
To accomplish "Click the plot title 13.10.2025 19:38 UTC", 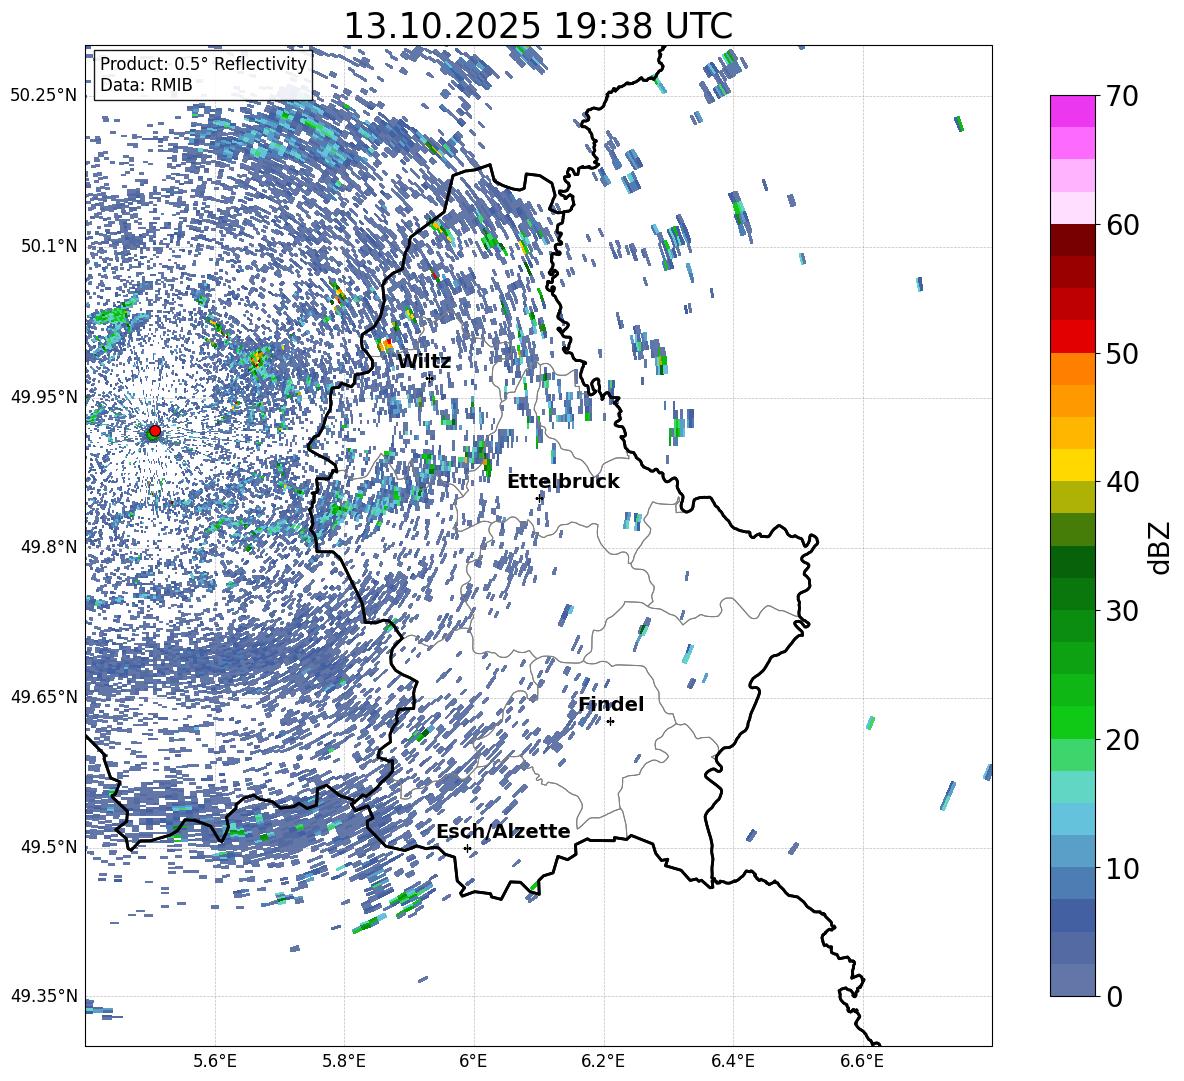I will (538, 26).
